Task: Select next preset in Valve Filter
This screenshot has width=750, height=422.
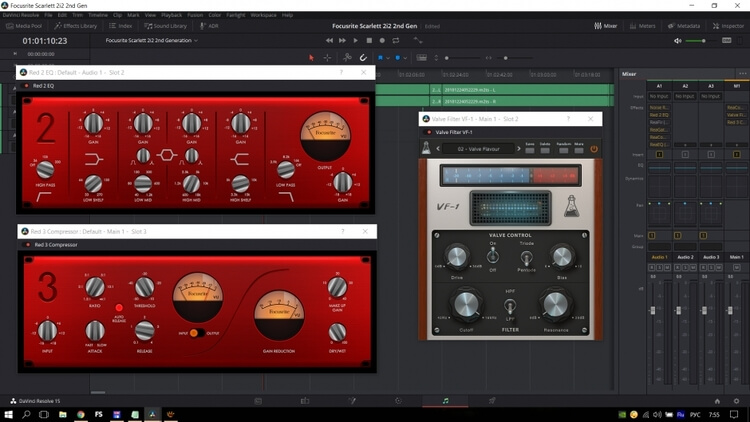Action: click(518, 149)
